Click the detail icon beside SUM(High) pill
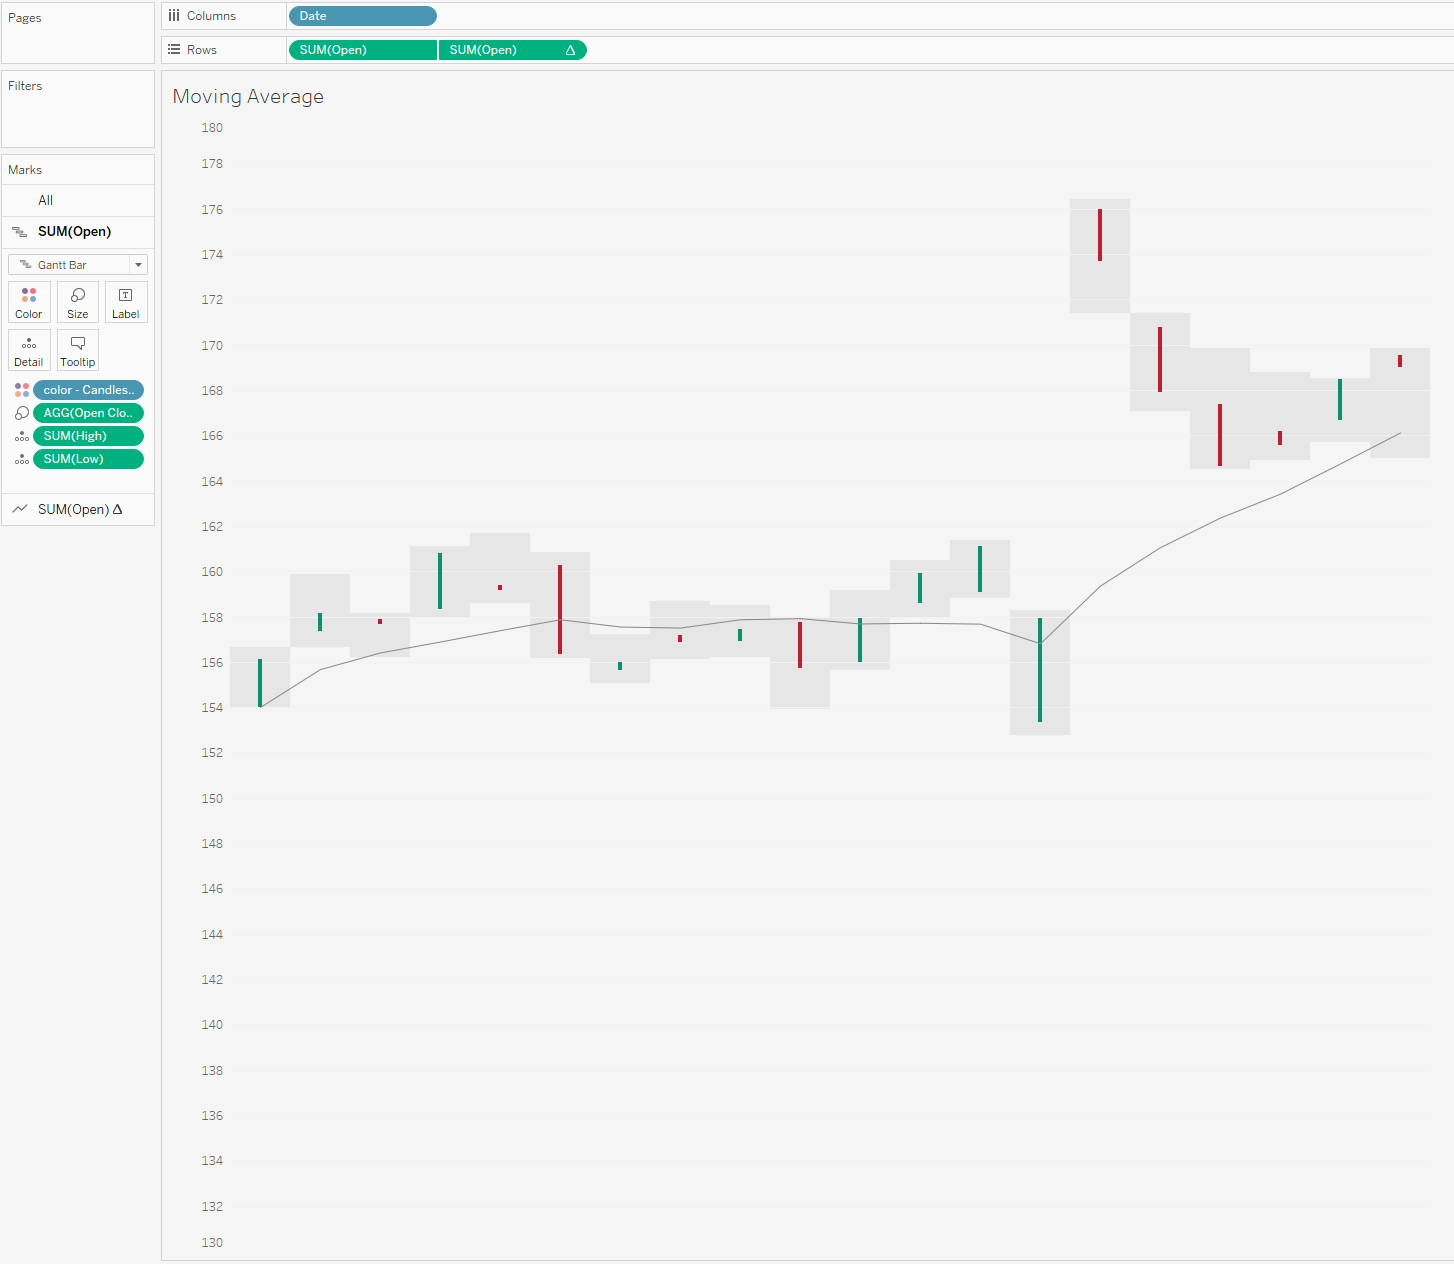The height and width of the screenshot is (1264, 1454). pos(22,436)
